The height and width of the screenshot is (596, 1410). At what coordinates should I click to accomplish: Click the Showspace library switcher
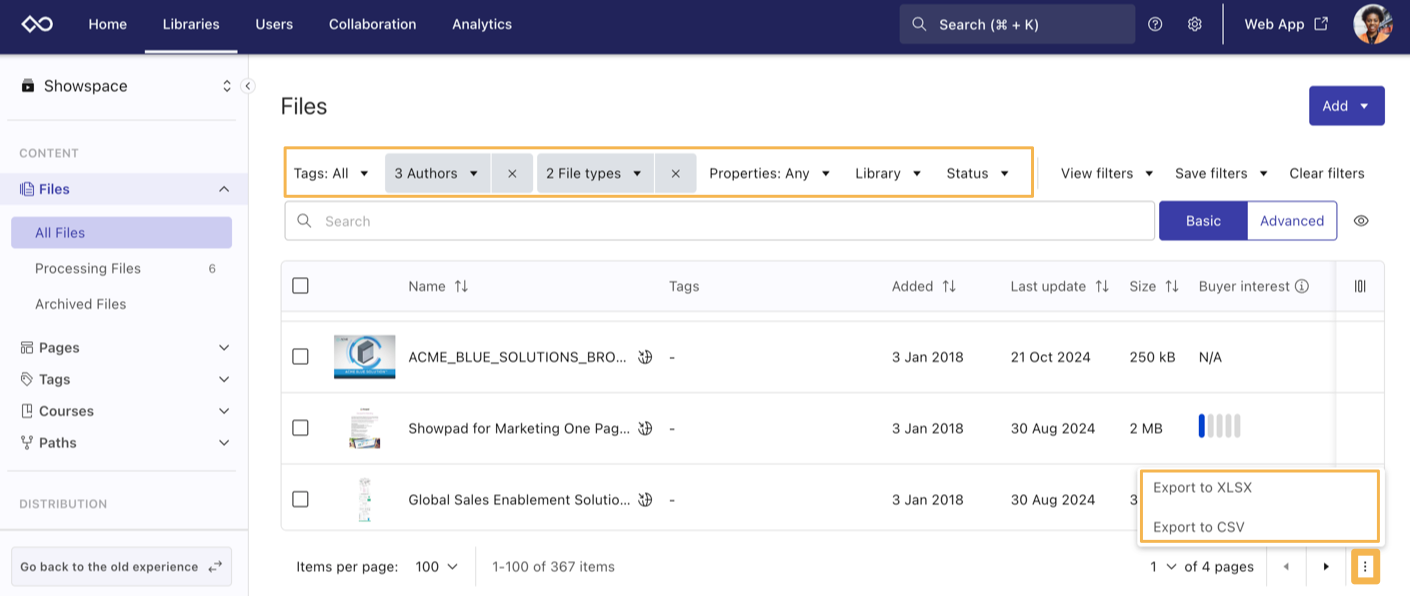pyautogui.click(x=126, y=86)
